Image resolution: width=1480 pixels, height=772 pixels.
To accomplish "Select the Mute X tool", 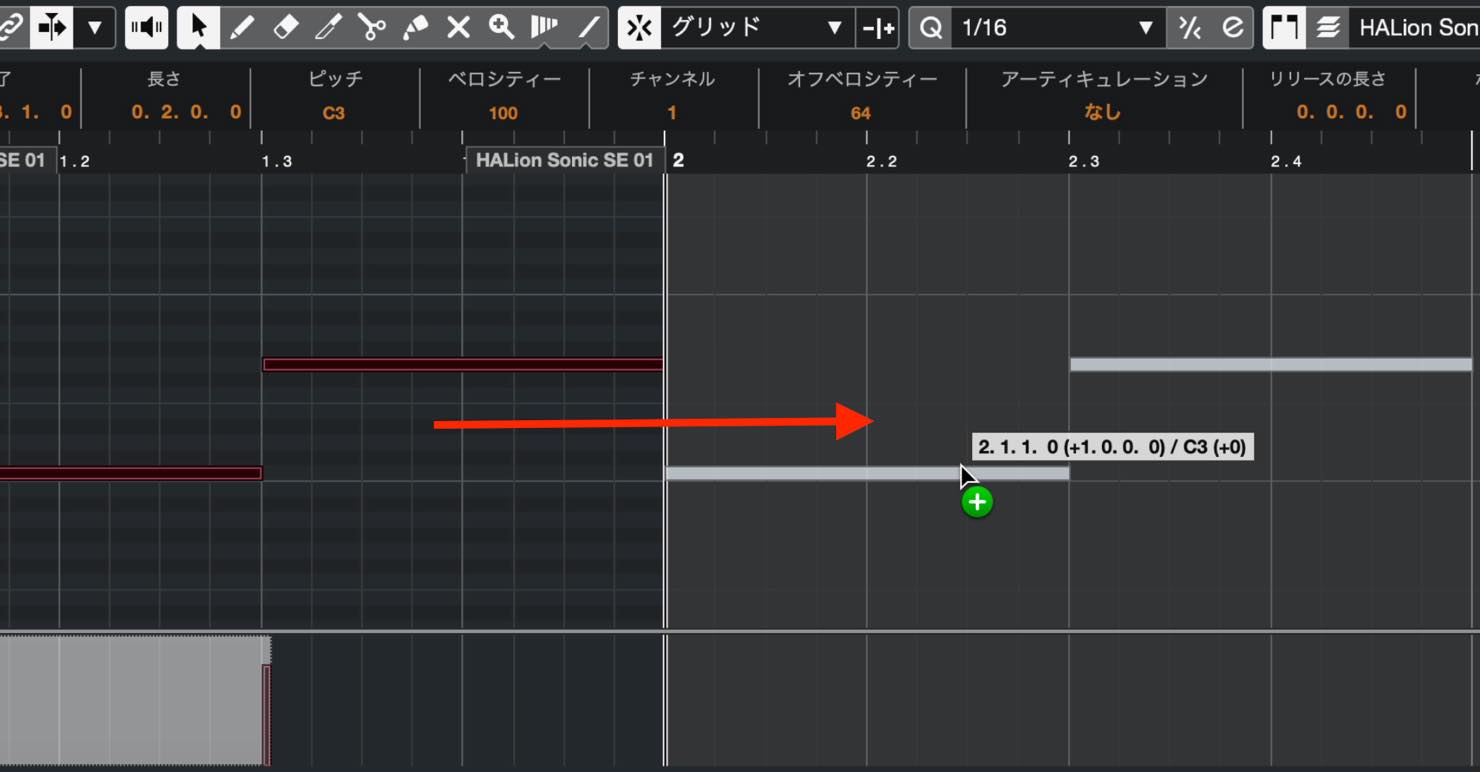I will [458, 28].
